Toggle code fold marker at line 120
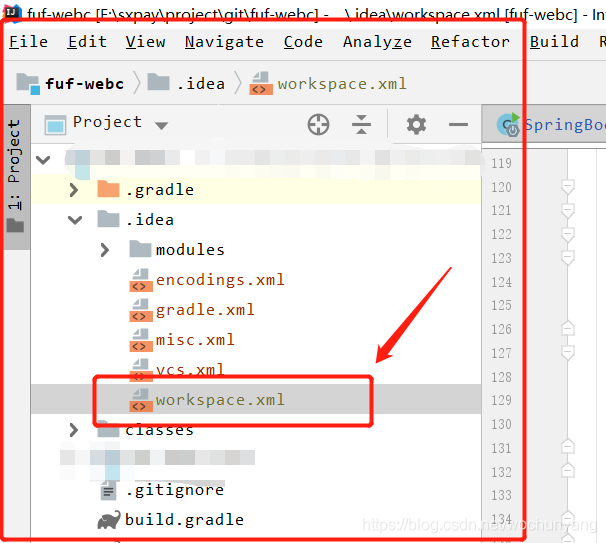Screen dimensions: 606x543 [x=567, y=187]
